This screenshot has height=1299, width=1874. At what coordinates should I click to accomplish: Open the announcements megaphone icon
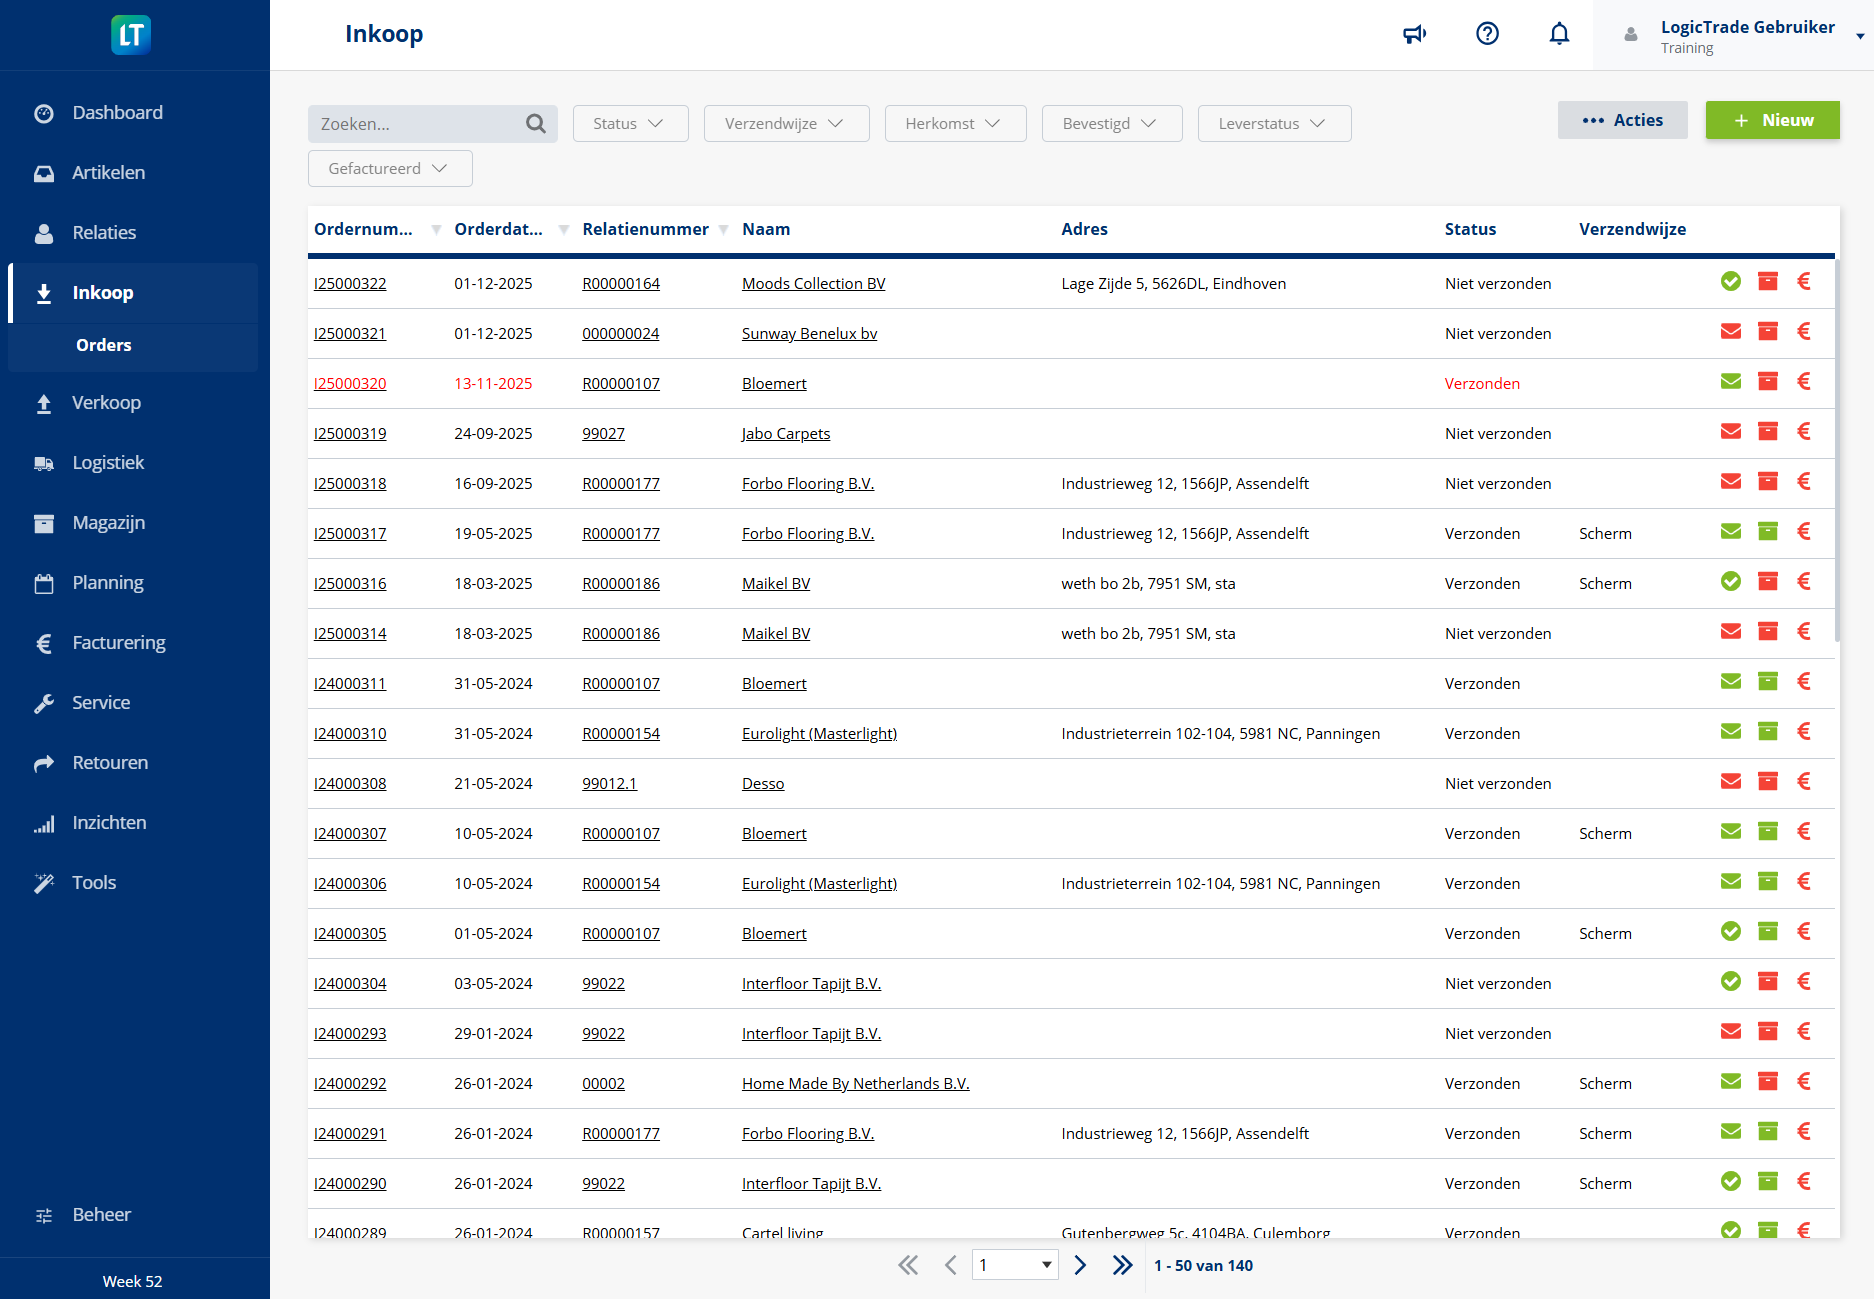(x=1415, y=33)
